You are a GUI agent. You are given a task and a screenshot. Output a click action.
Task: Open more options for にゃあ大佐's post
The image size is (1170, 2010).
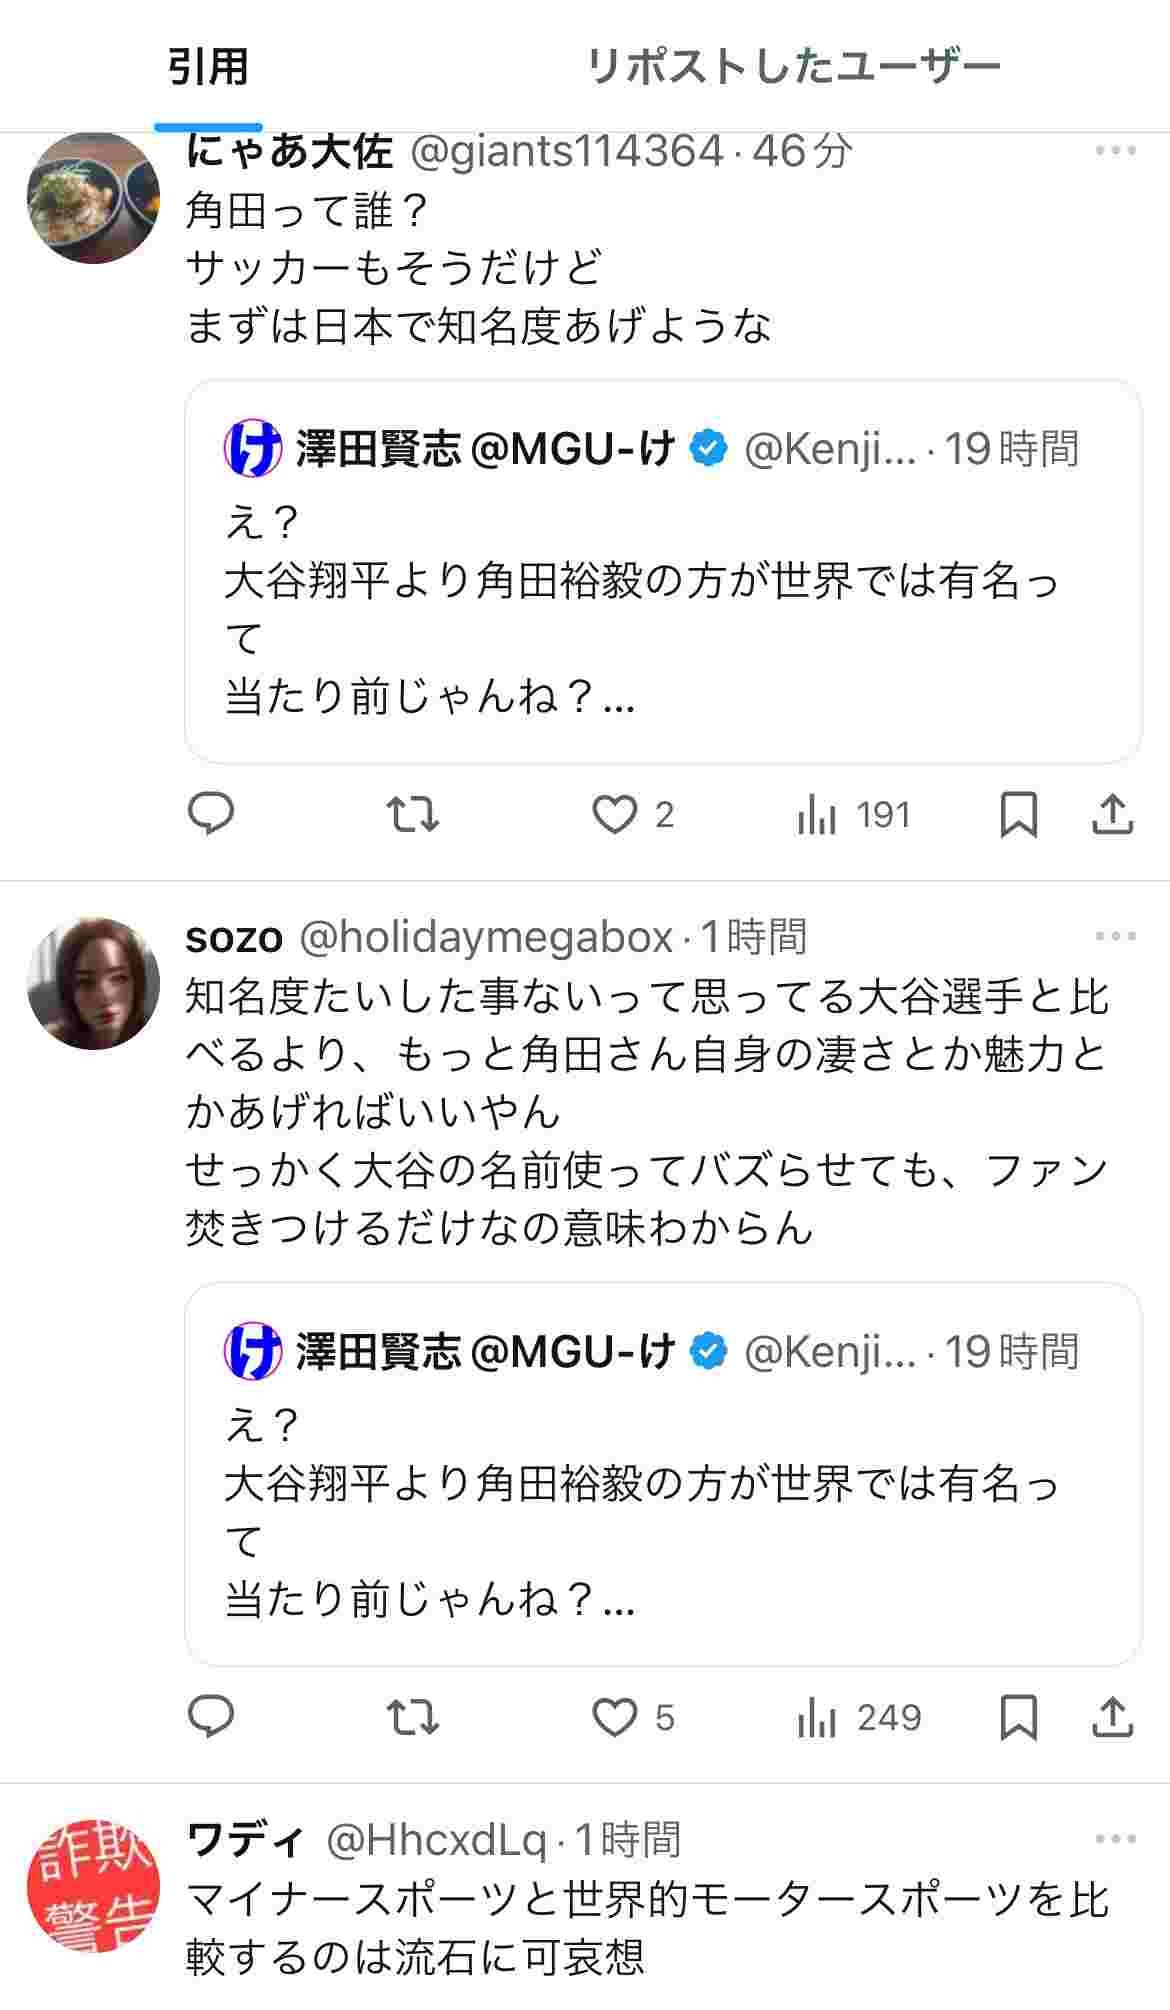coord(1115,152)
